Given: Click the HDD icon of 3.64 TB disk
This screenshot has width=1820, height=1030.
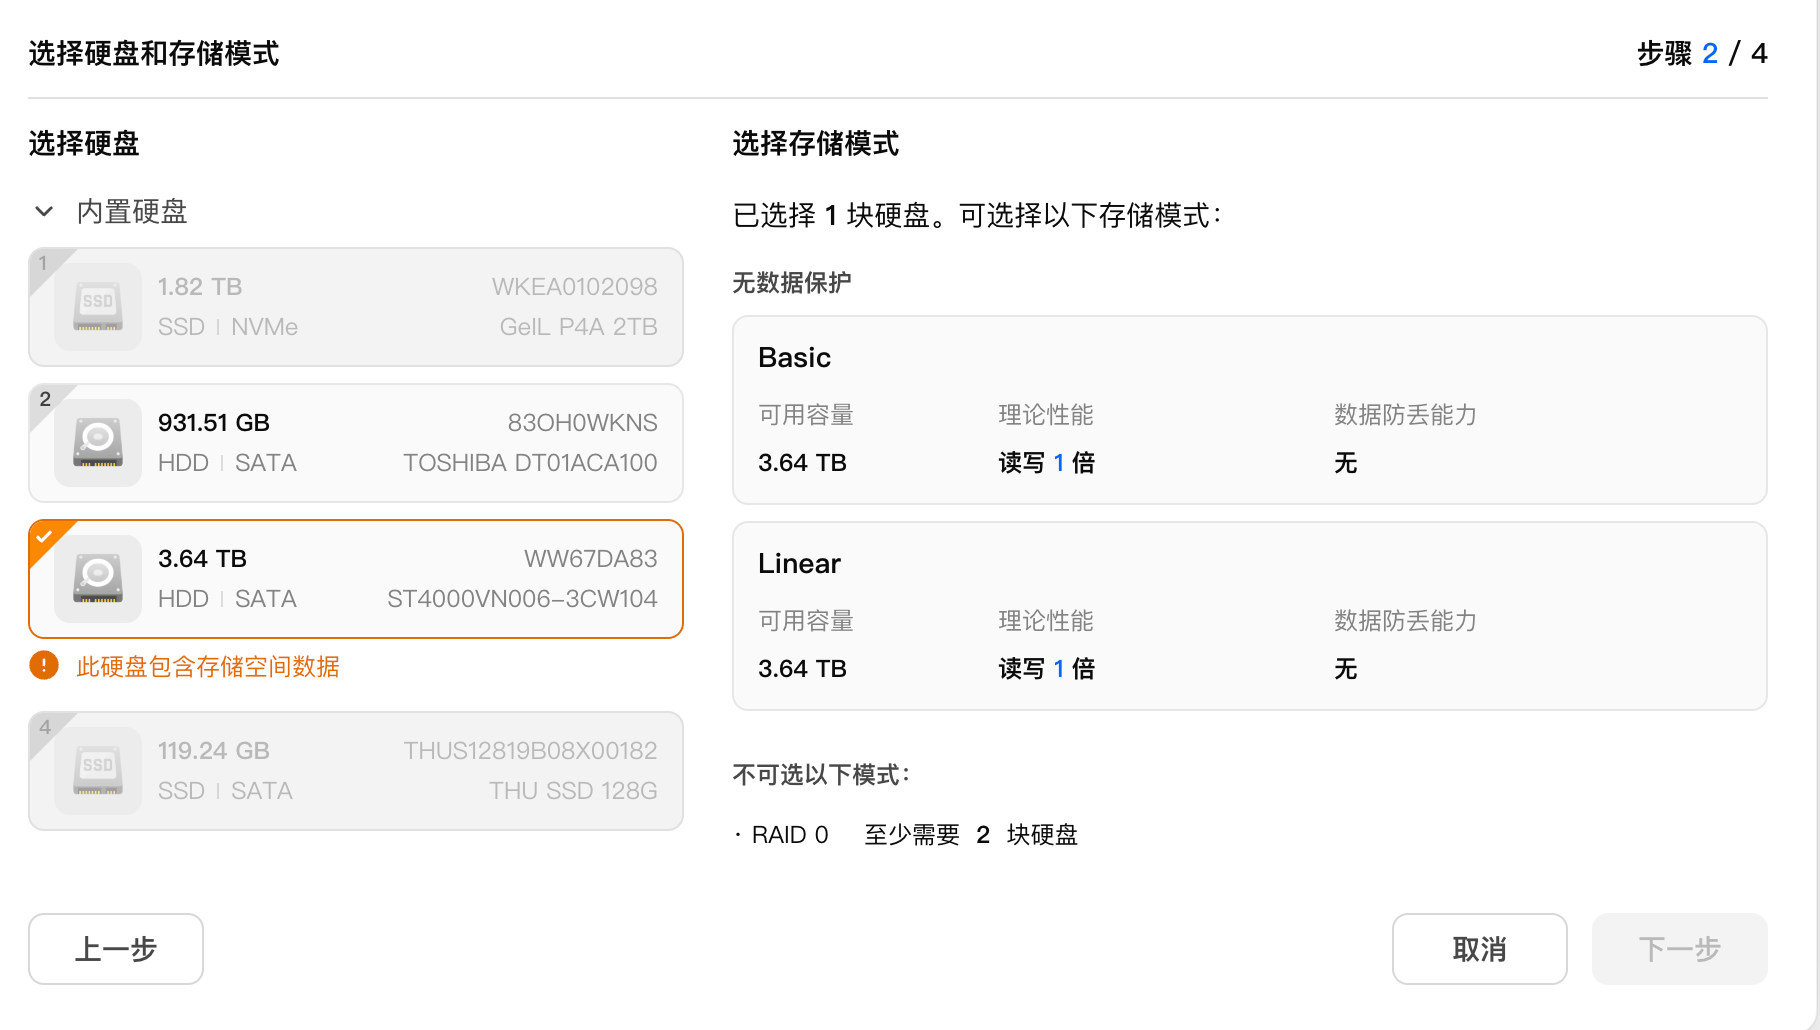Looking at the screenshot, I should click(98, 579).
